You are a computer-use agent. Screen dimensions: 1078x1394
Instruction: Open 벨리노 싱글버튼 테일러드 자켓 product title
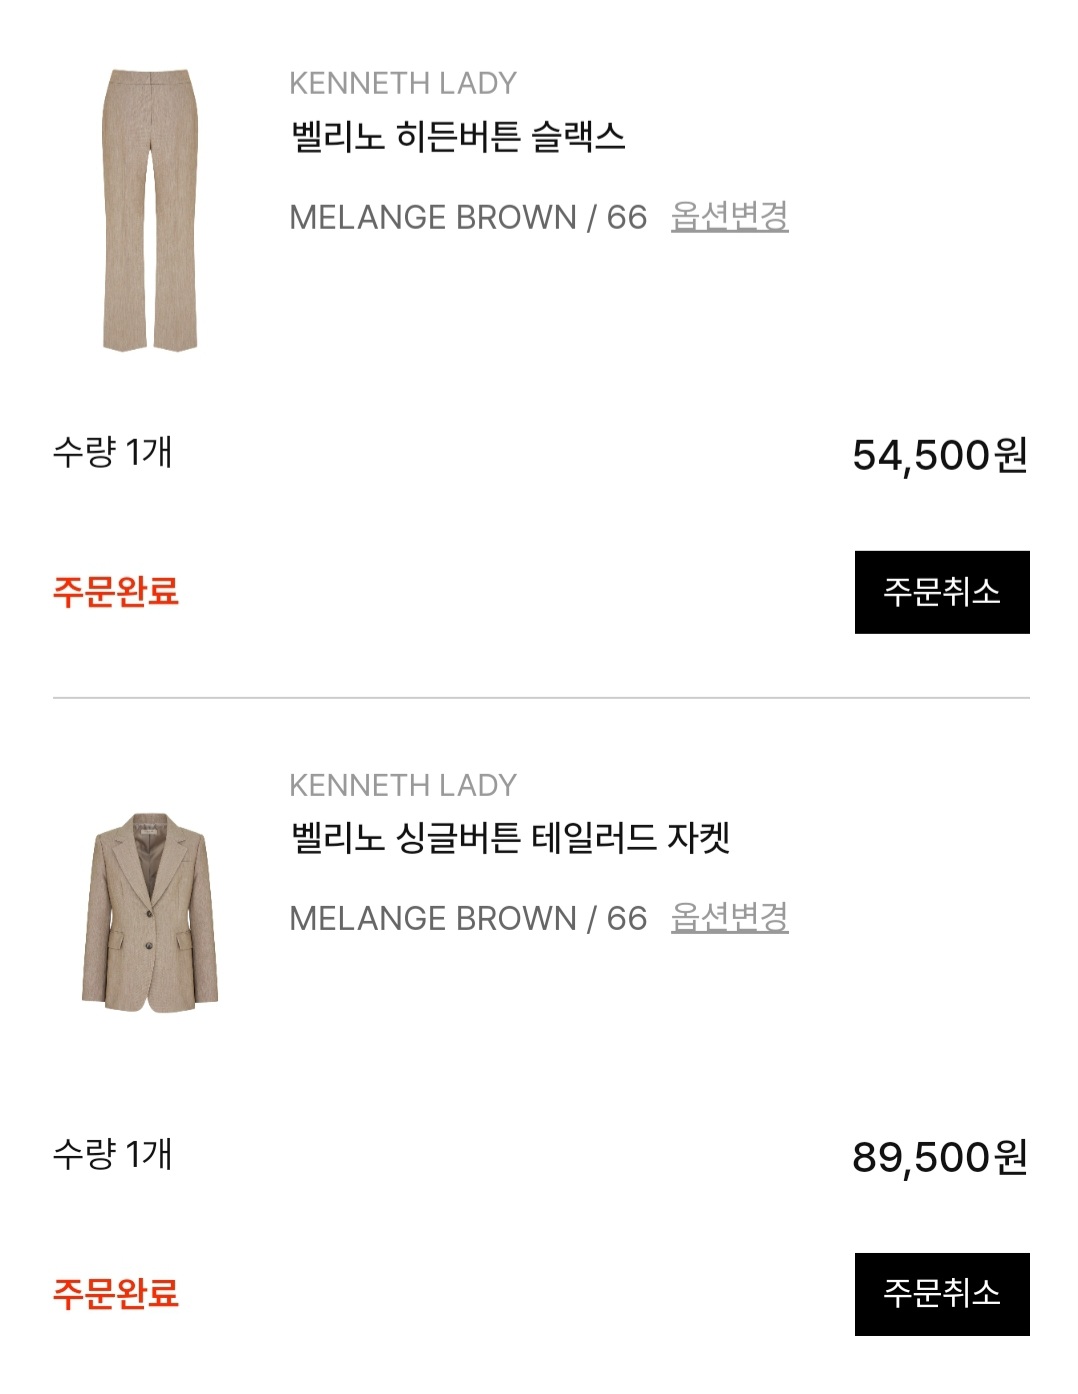tap(509, 838)
